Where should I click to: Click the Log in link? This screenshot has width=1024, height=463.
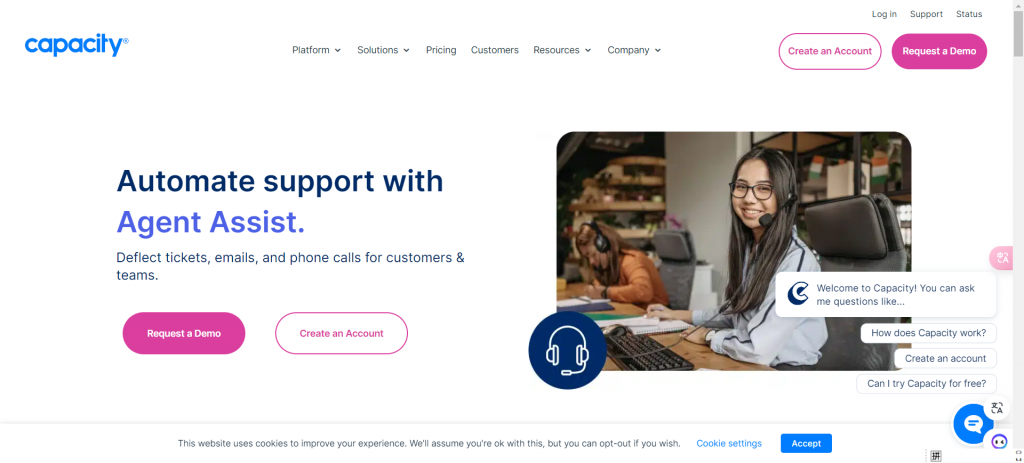(x=884, y=14)
